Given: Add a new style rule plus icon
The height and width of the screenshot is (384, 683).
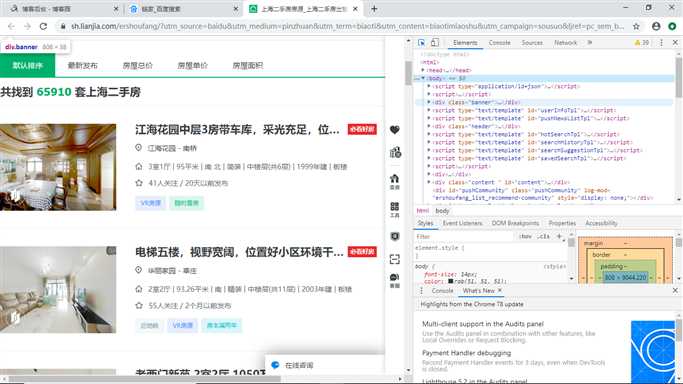Looking at the screenshot, I should [x=559, y=236].
